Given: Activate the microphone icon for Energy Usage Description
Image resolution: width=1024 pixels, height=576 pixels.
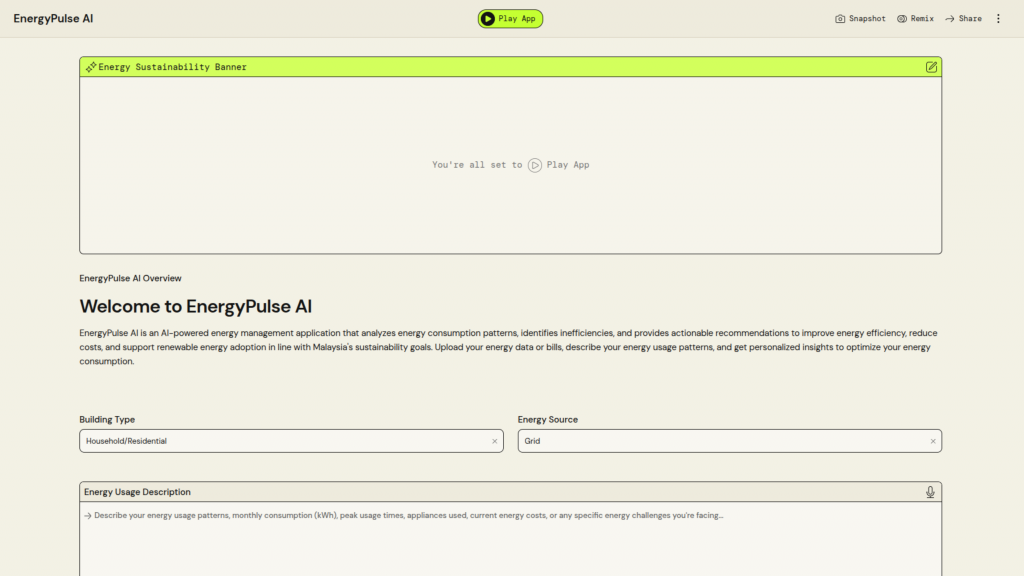Looking at the screenshot, I should [x=930, y=492].
